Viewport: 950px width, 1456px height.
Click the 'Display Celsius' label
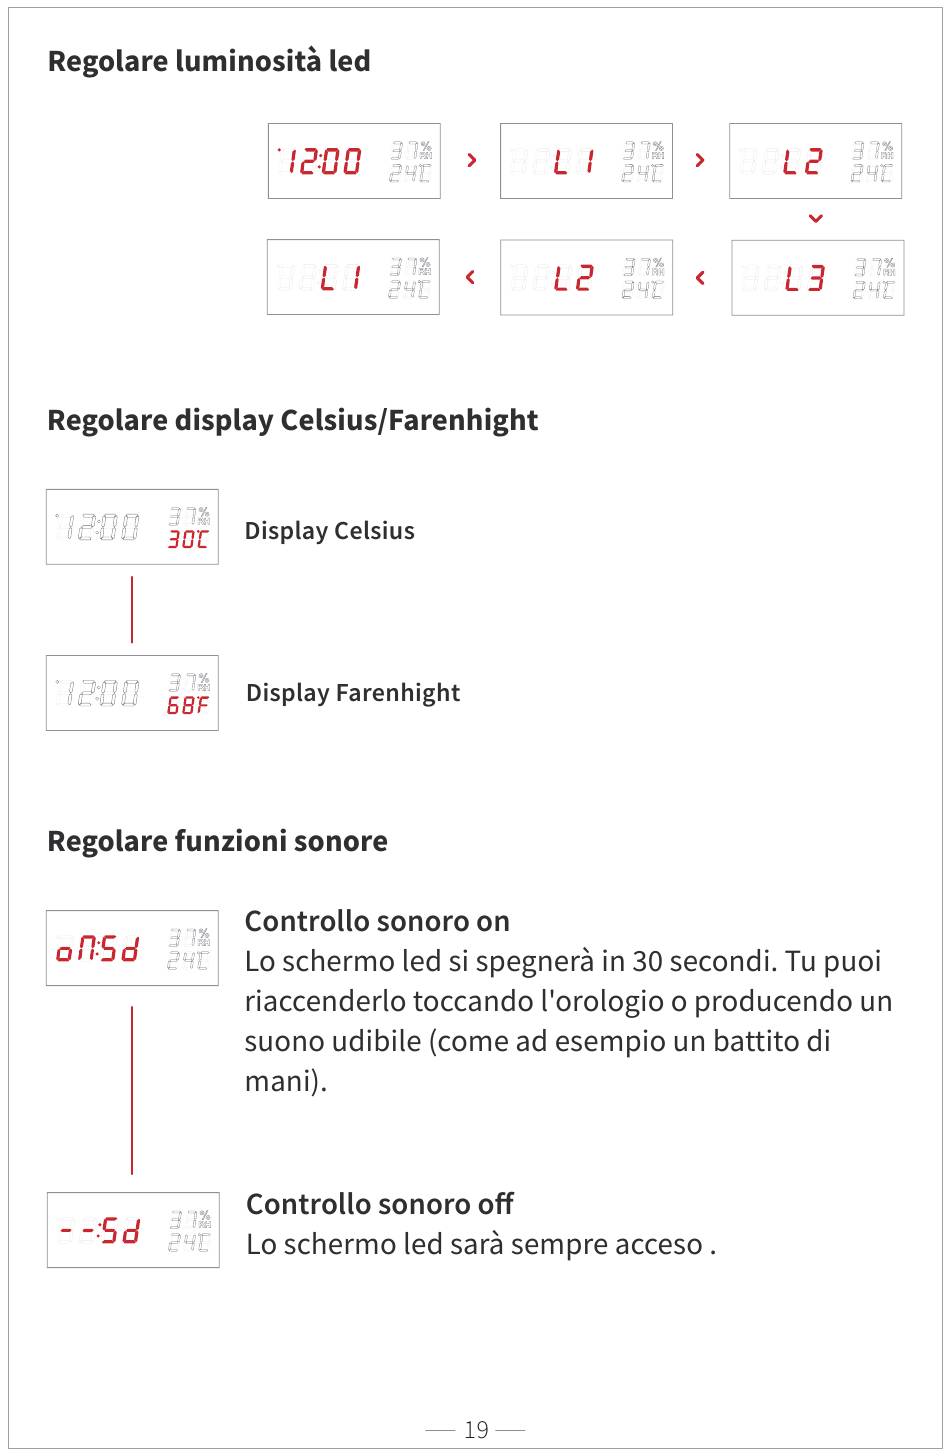tap(330, 531)
